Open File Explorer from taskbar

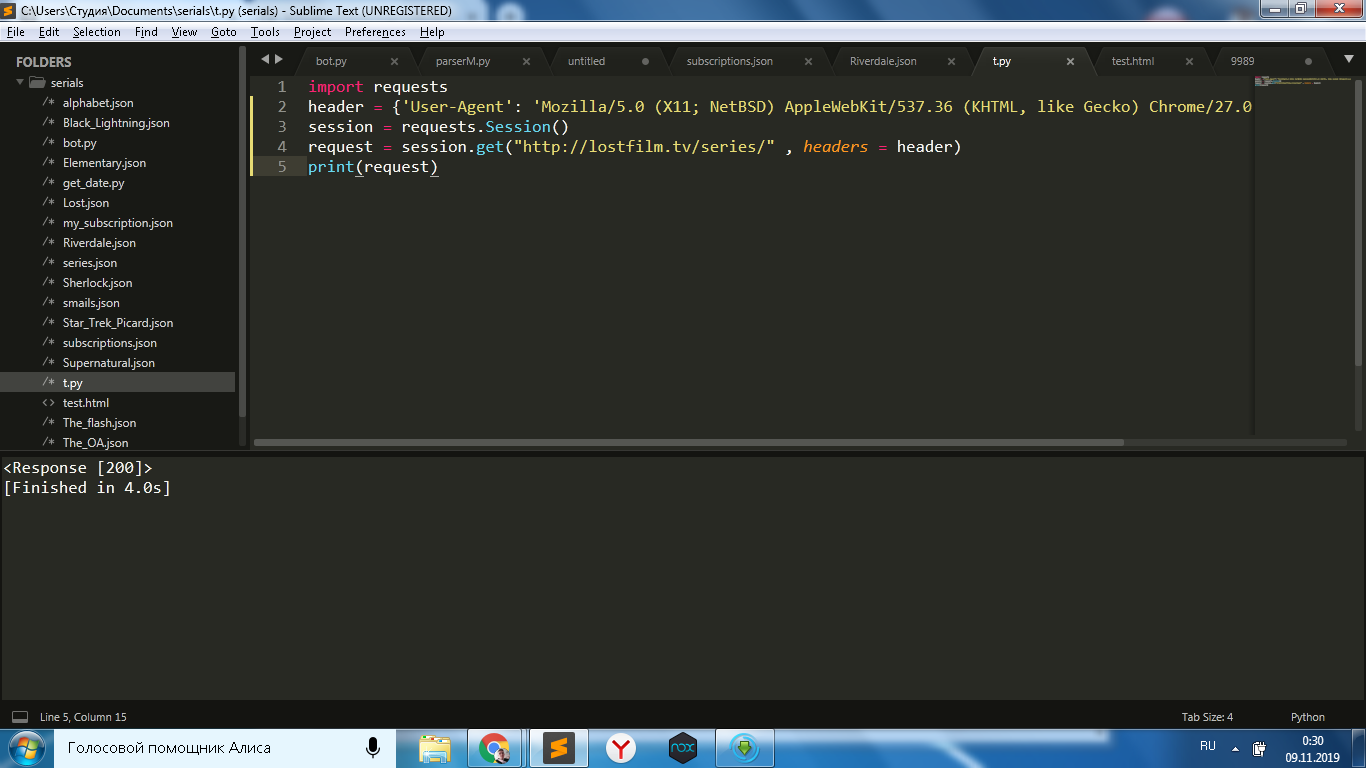[435, 748]
